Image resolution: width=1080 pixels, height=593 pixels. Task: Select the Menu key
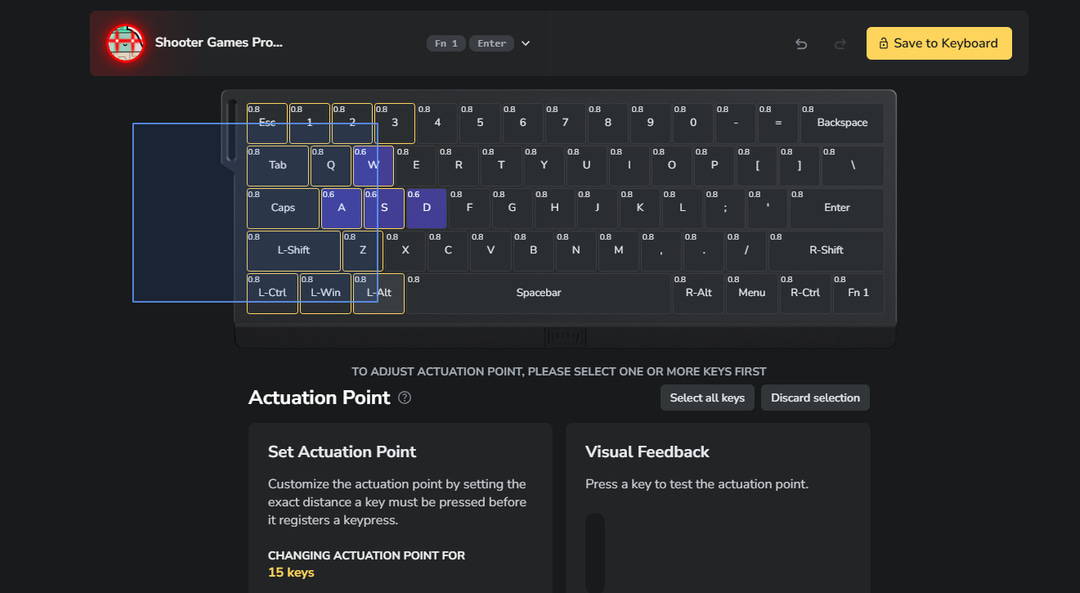tap(751, 293)
